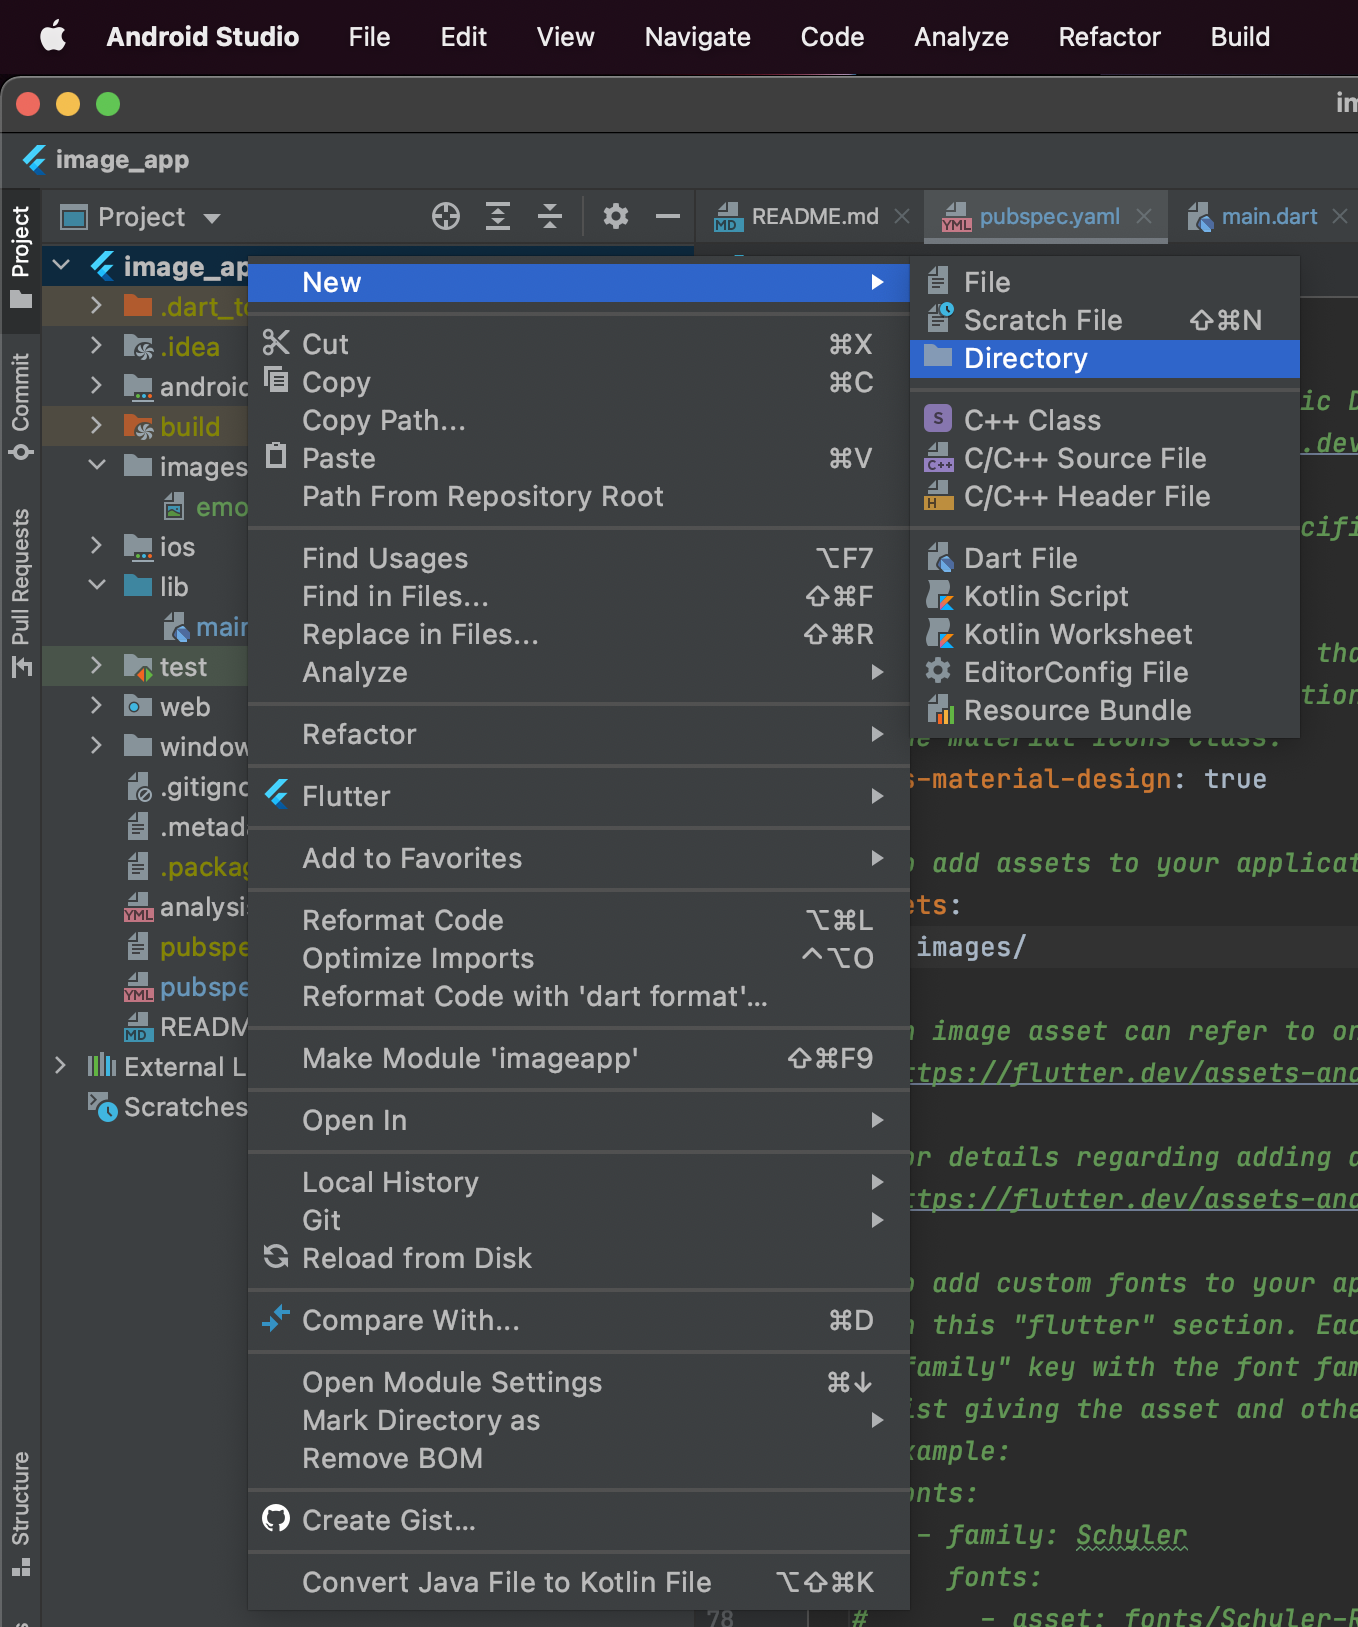Click the Flutter logo beside image_app title
1358x1627 pixels.
point(34,160)
